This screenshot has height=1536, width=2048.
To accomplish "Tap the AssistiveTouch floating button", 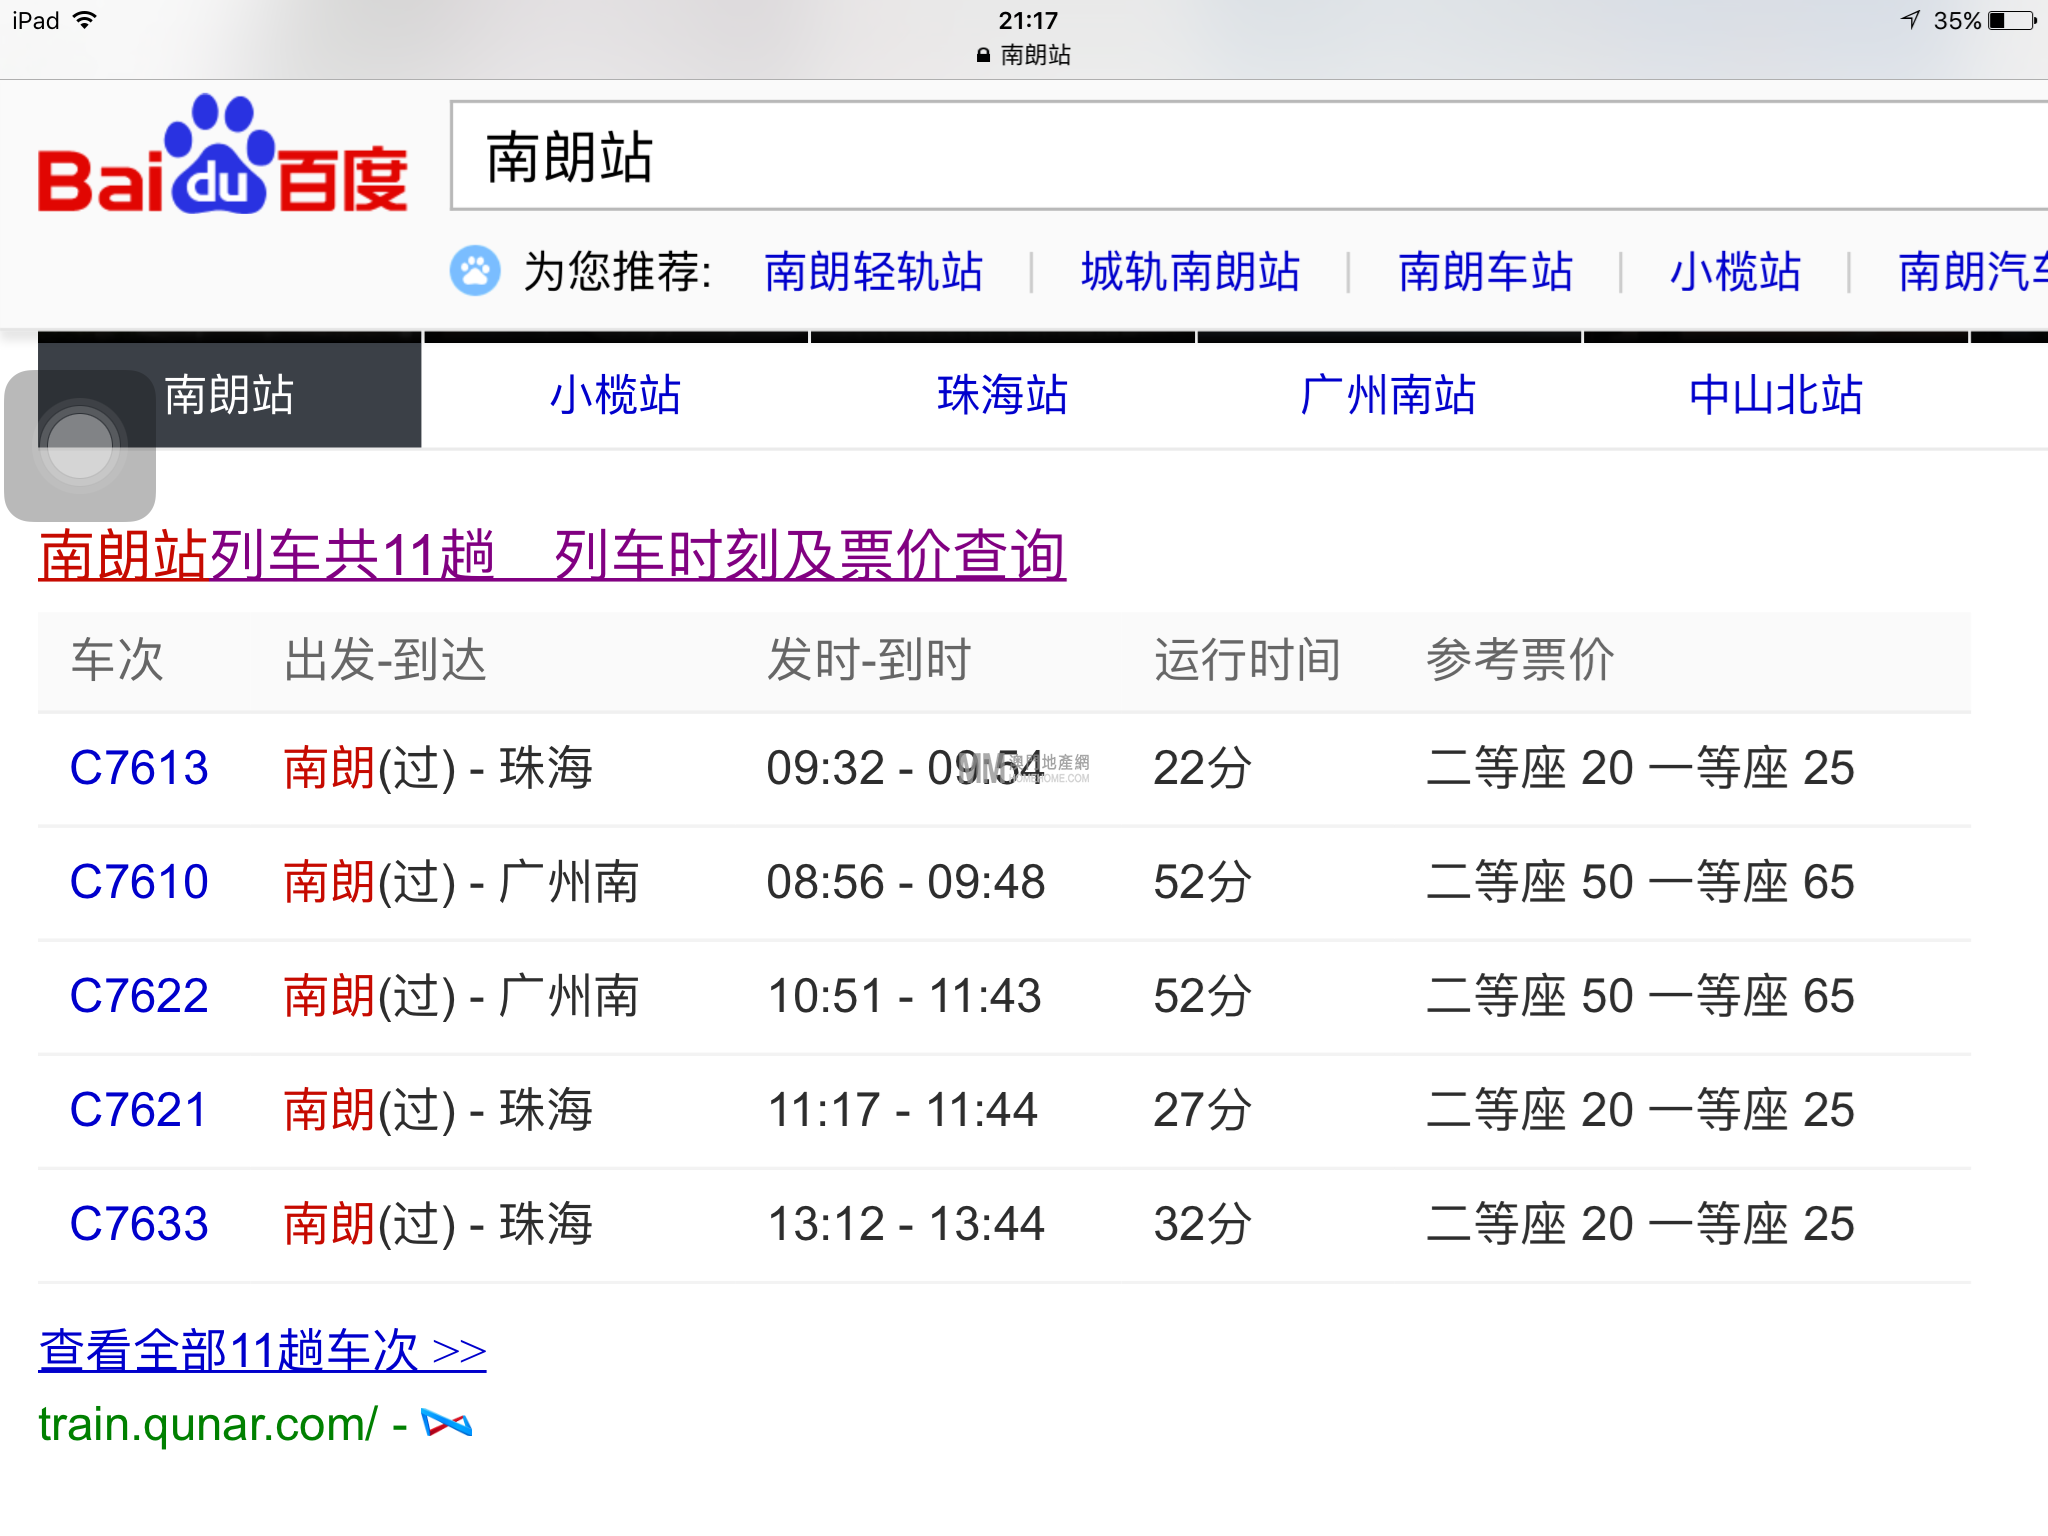I will 80,446.
